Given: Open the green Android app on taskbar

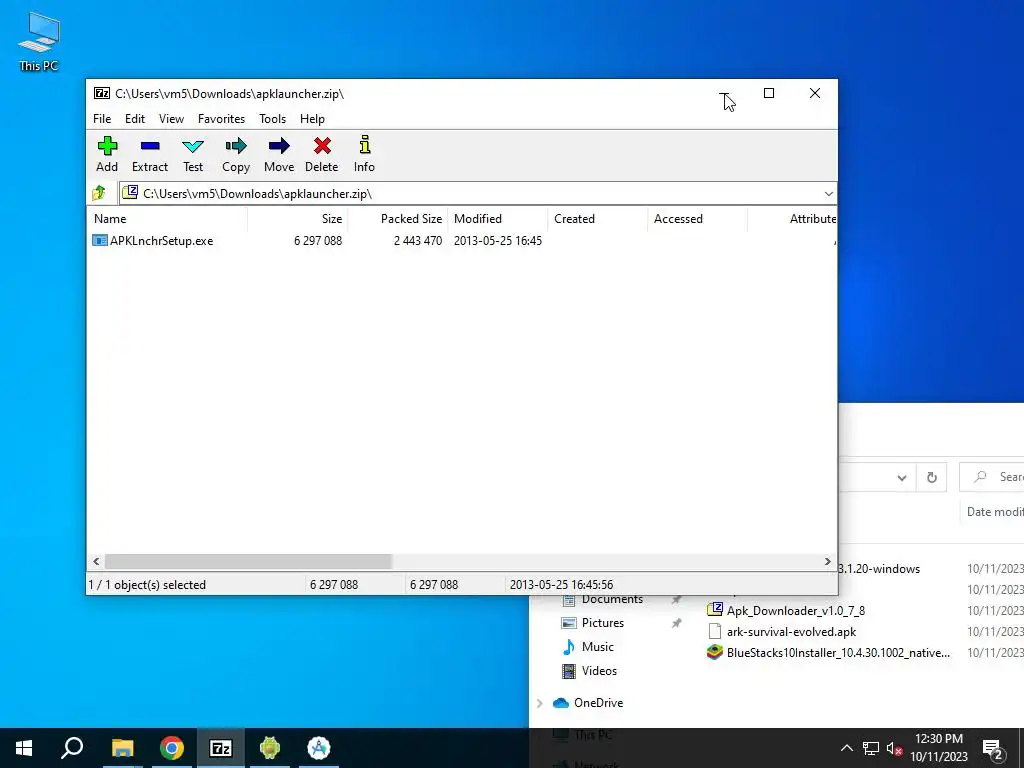Looking at the screenshot, I should tap(270, 748).
